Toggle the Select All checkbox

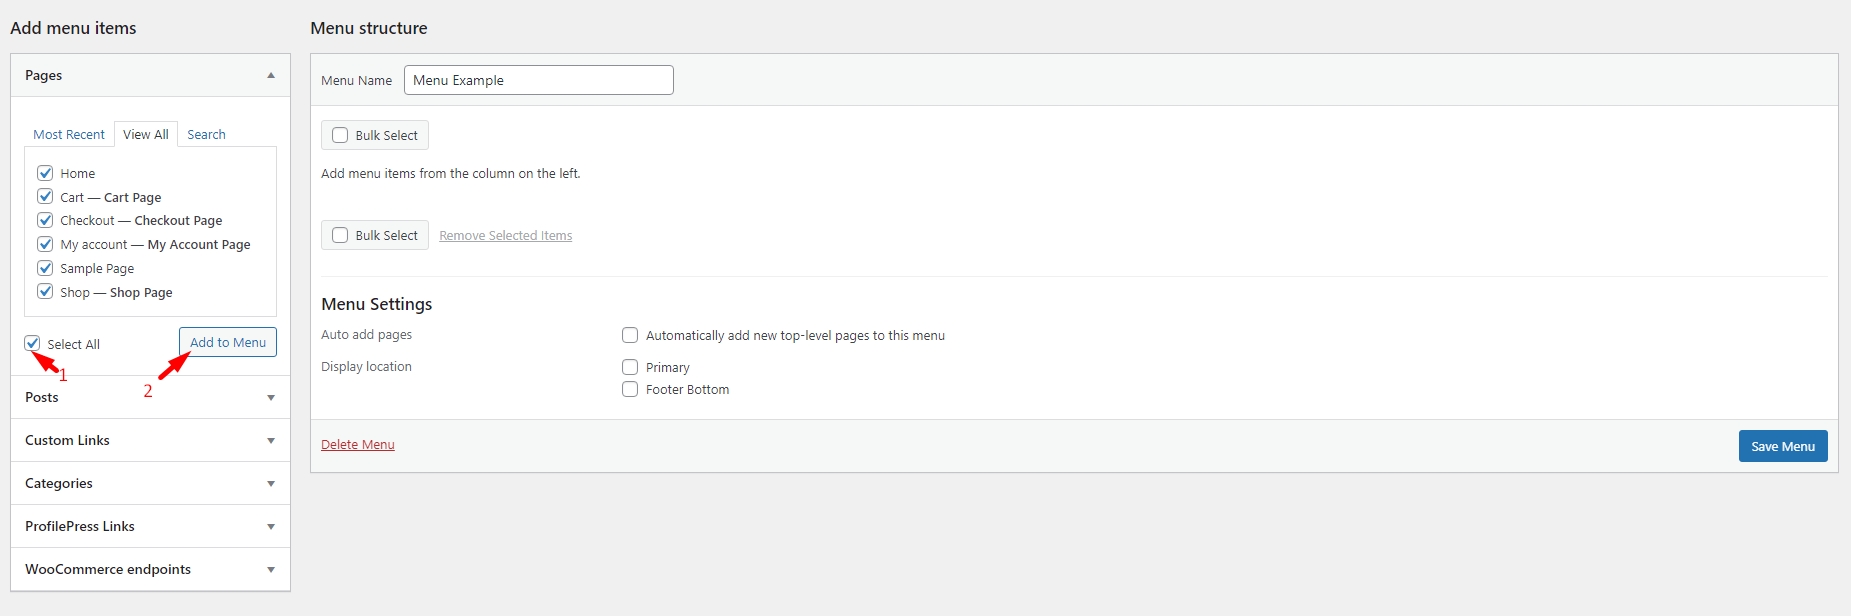[x=33, y=344]
